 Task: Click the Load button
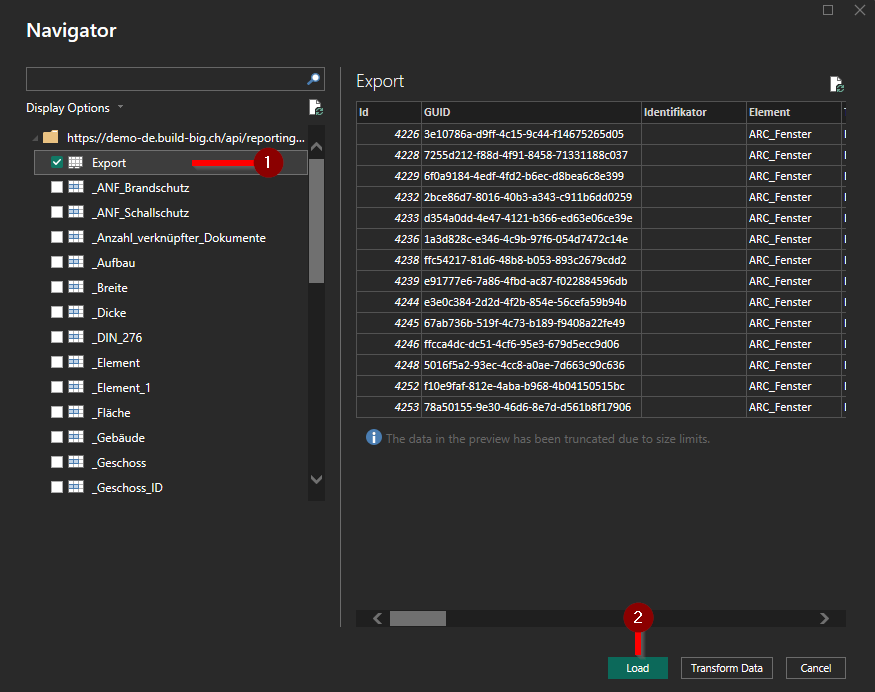coord(637,668)
